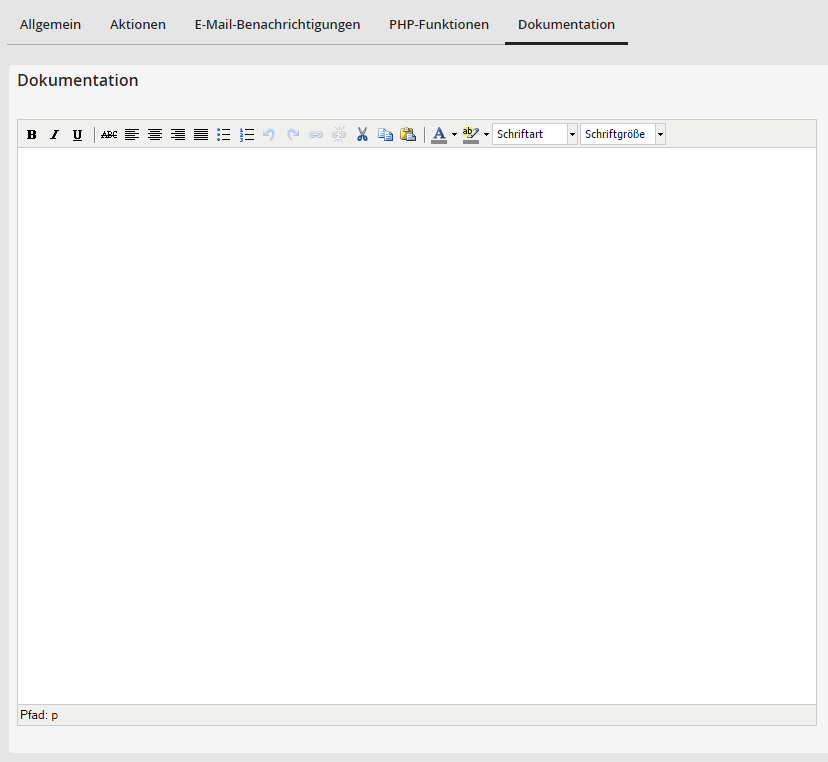Apply the highlight background color

pos(471,134)
